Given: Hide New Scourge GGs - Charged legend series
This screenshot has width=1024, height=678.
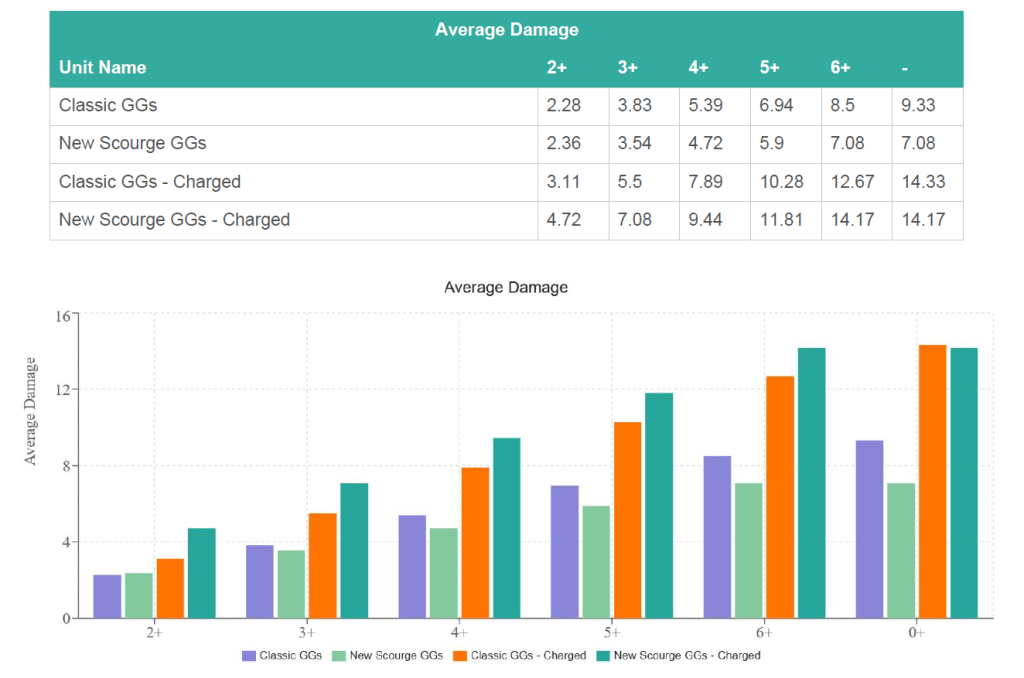Looking at the screenshot, I should click(x=686, y=656).
